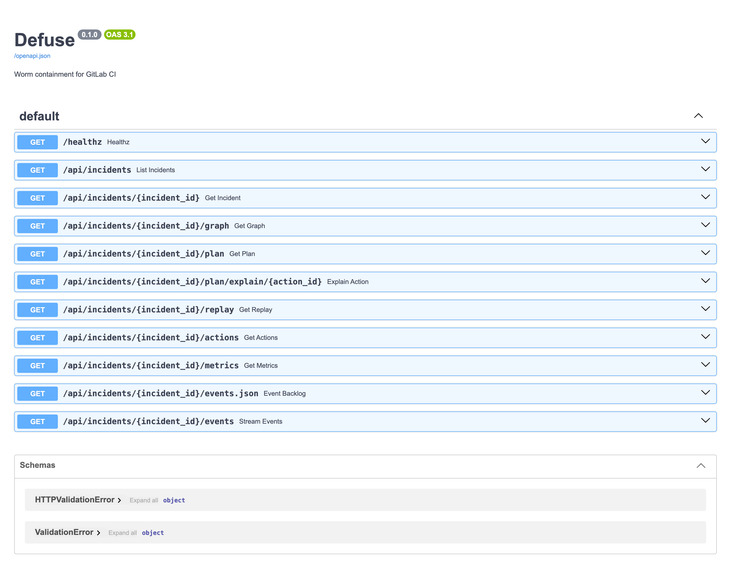Image resolution: width=731 pixels, height=573 pixels.
Task: Expand the ValidationError schema arrow
Action: click(x=98, y=533)
